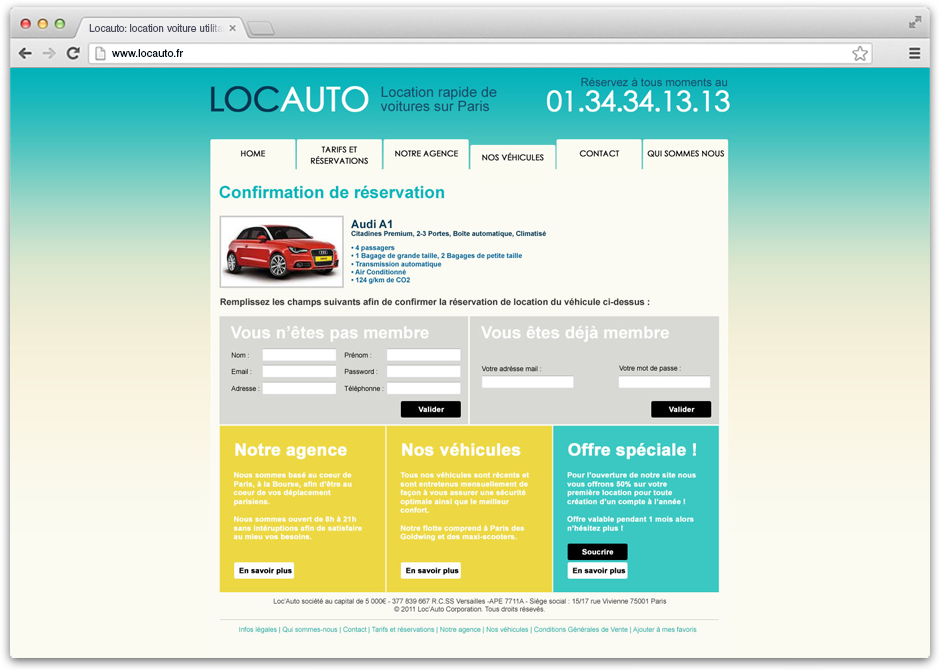Reload the page with the refresh icon
The image size is (940, 671).
pyautogui.click(x=73, y=54)
